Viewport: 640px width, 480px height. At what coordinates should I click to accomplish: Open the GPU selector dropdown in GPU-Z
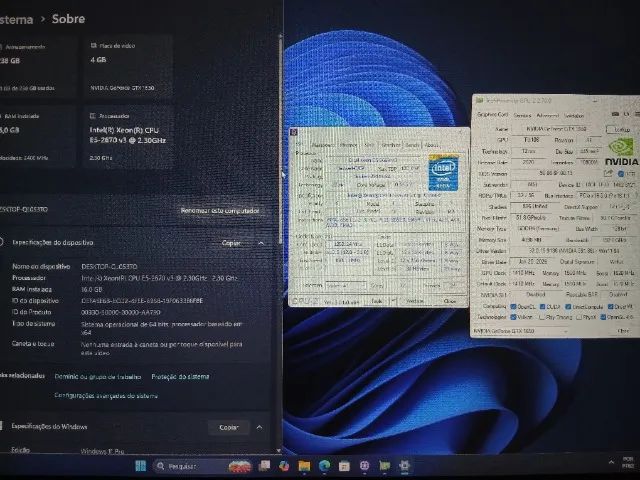(x=520, y=331)
